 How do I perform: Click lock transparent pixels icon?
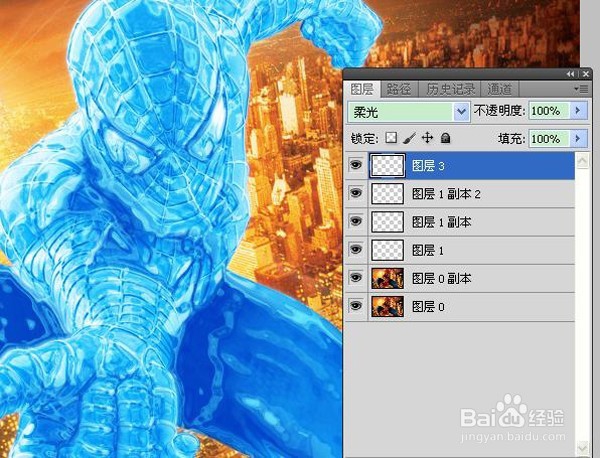click(391, 138)
